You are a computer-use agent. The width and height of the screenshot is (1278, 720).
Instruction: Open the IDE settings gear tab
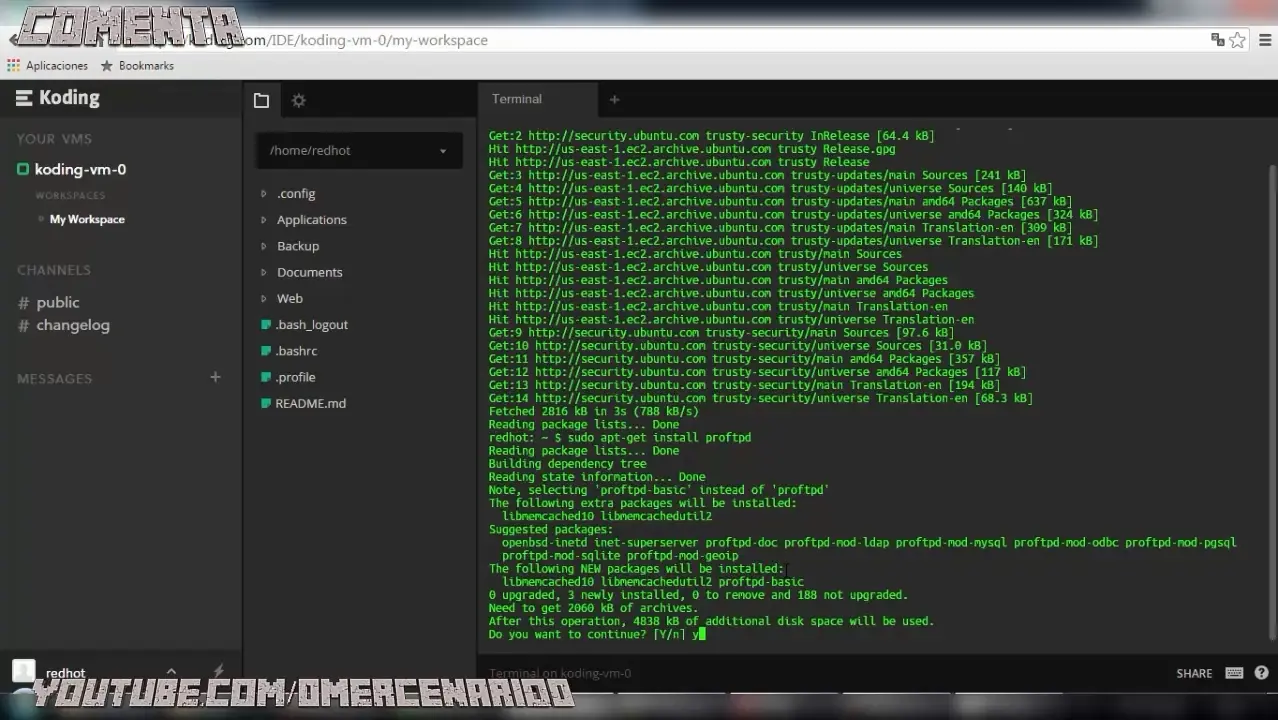[x=298, y=100]
